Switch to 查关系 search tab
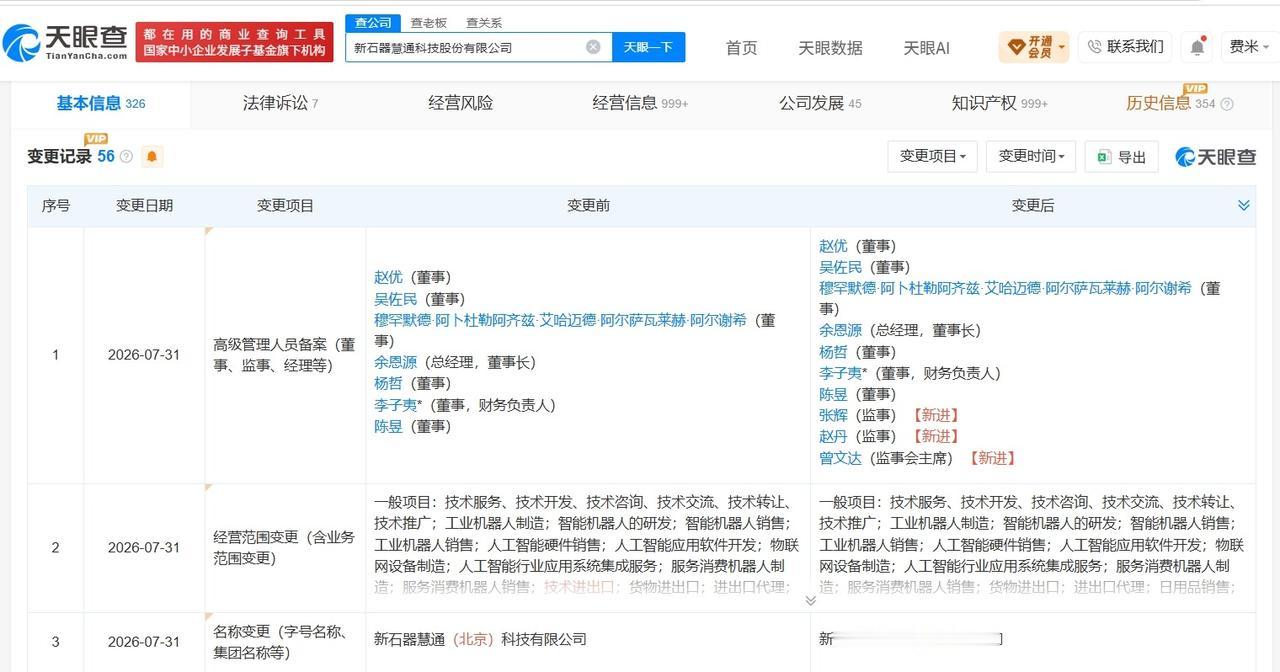1280x672 pixels. 484,22
